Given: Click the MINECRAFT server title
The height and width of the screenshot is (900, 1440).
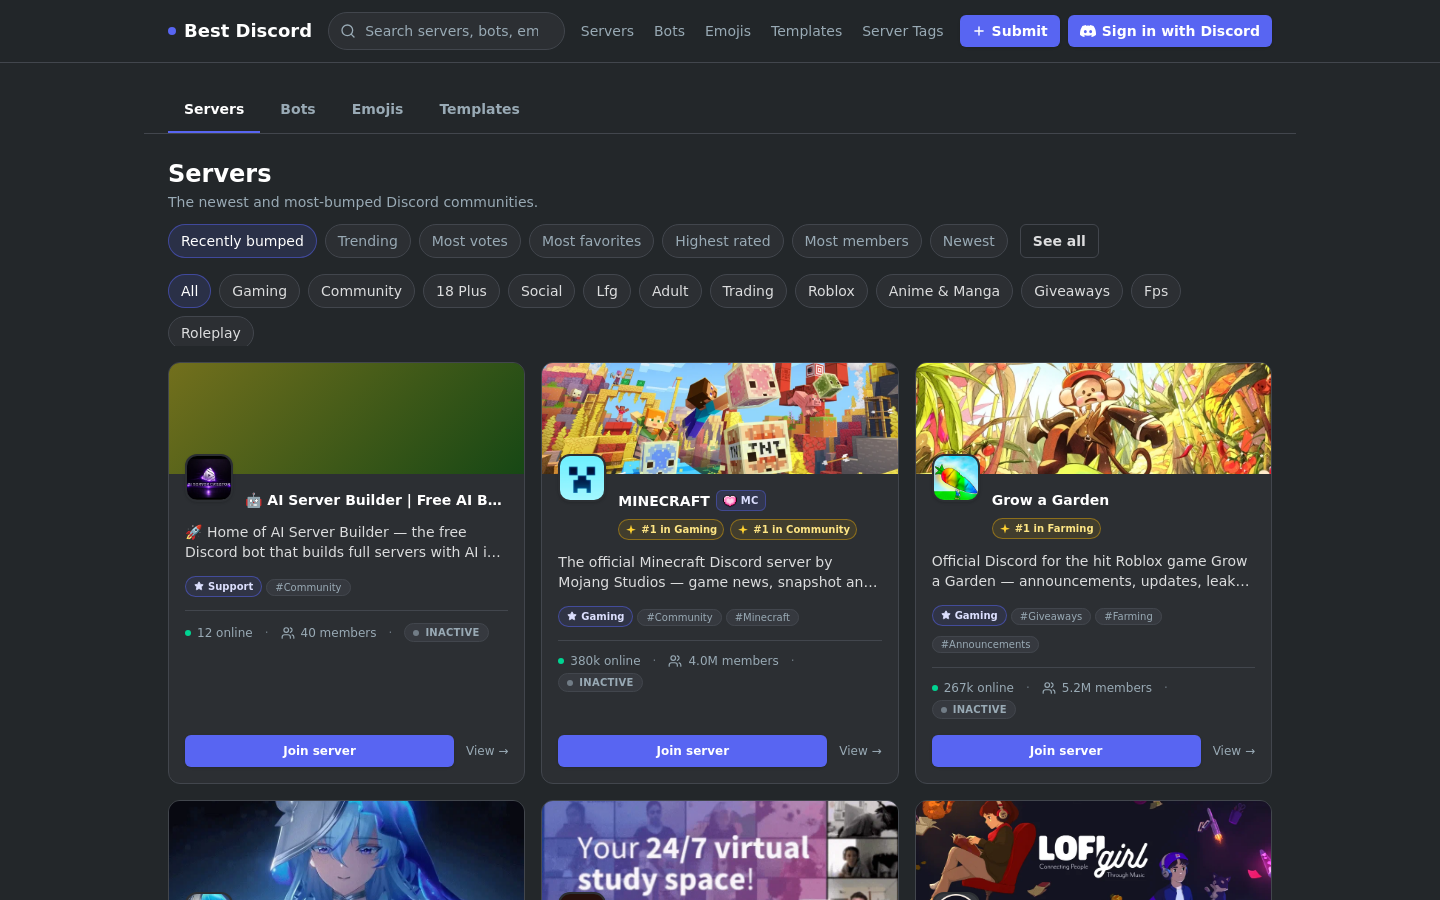Looking at the screenshot, I should 664,501.
